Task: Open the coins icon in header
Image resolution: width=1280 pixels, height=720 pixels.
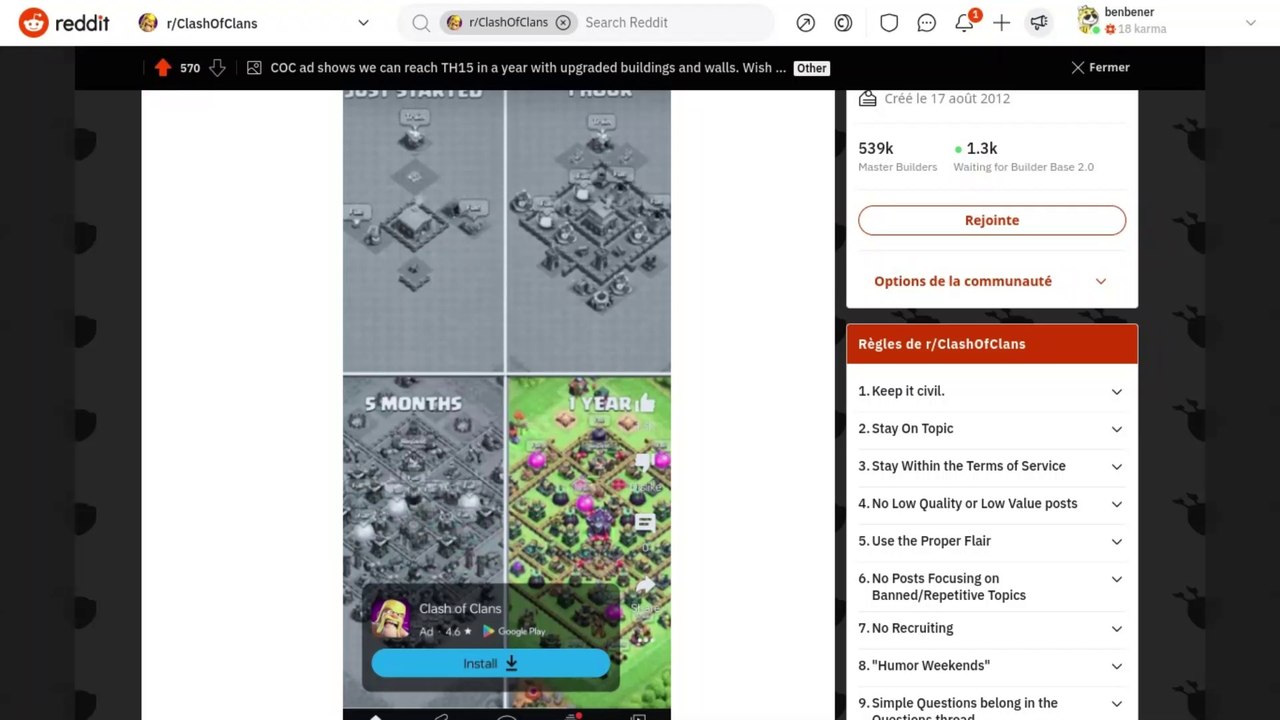Action: click(x=843, y=22)
